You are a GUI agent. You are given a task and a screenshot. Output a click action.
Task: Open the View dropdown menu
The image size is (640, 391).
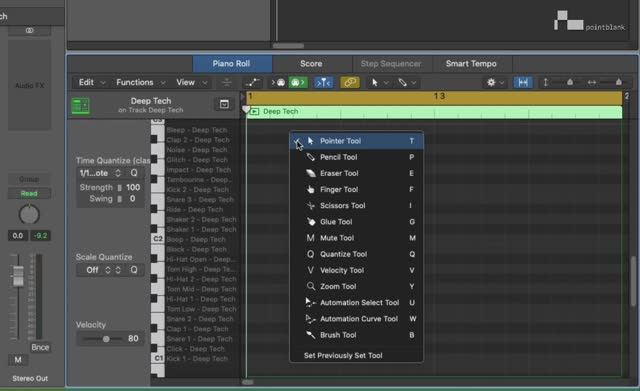point(191,82)
